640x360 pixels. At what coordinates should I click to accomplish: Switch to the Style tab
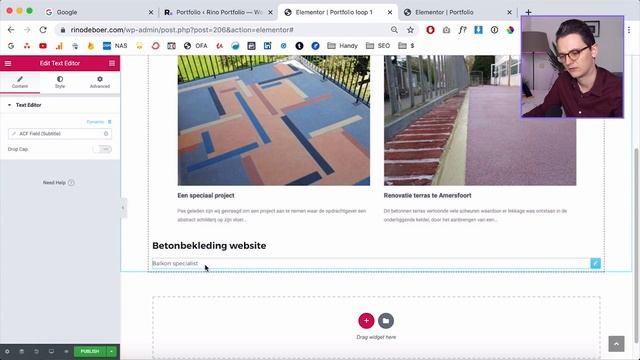pyautogui.click(x=60, y=82)
